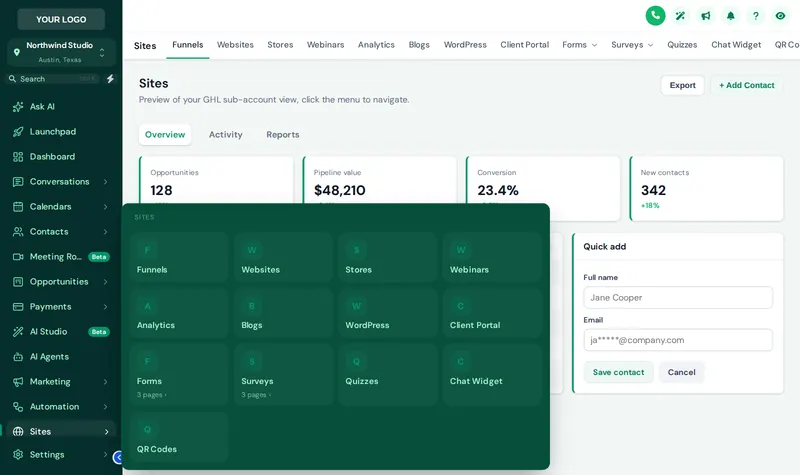Screen dimensions: 800x475
Task: Open Stores top tab
Action: click(x=280, y=45)
